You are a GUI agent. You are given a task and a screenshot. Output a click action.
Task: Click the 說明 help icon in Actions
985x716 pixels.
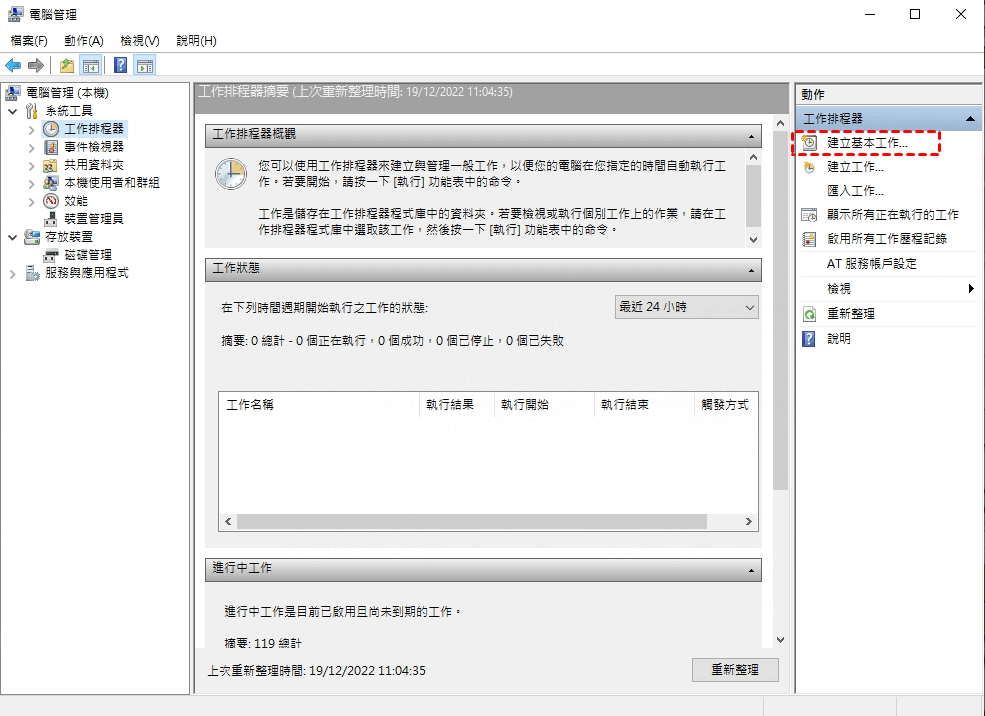coord(809,339)
